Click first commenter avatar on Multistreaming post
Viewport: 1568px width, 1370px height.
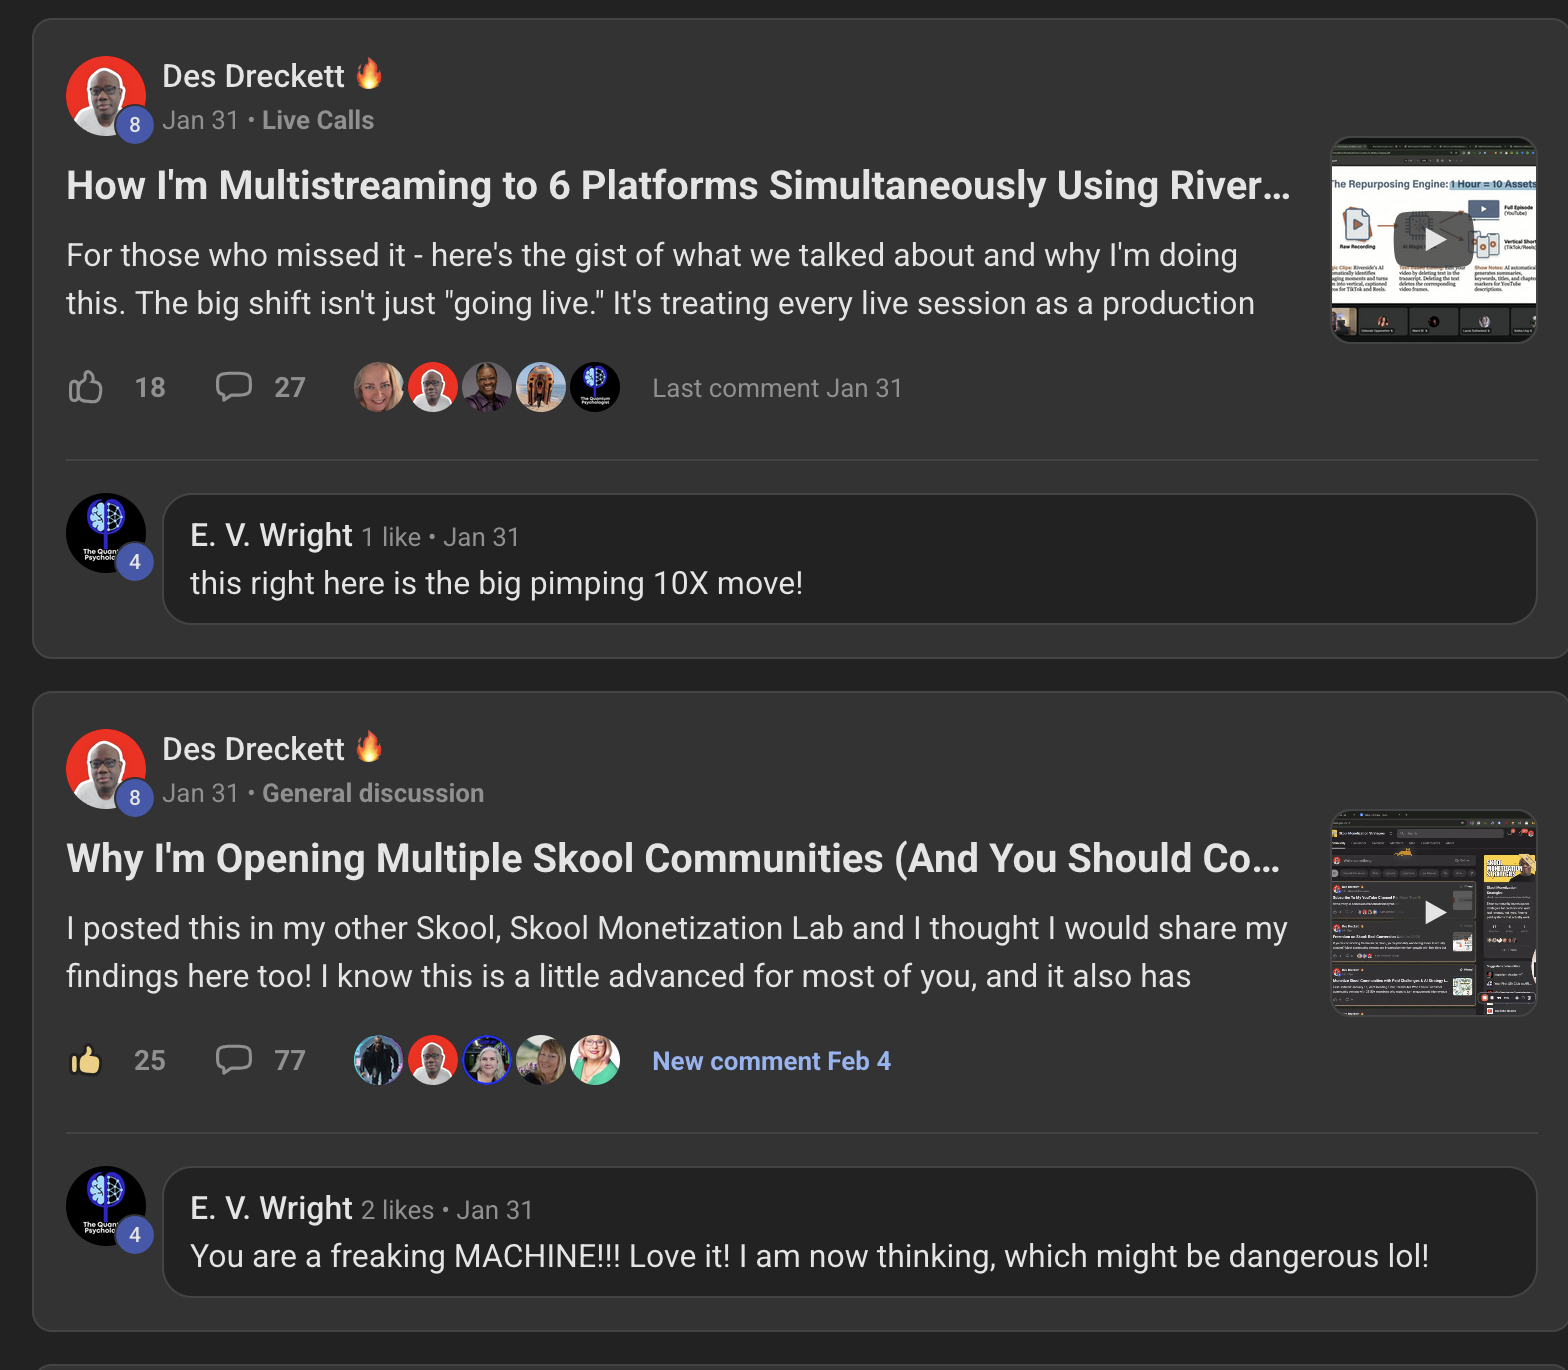pyautogui.click(x=379, y=387)
